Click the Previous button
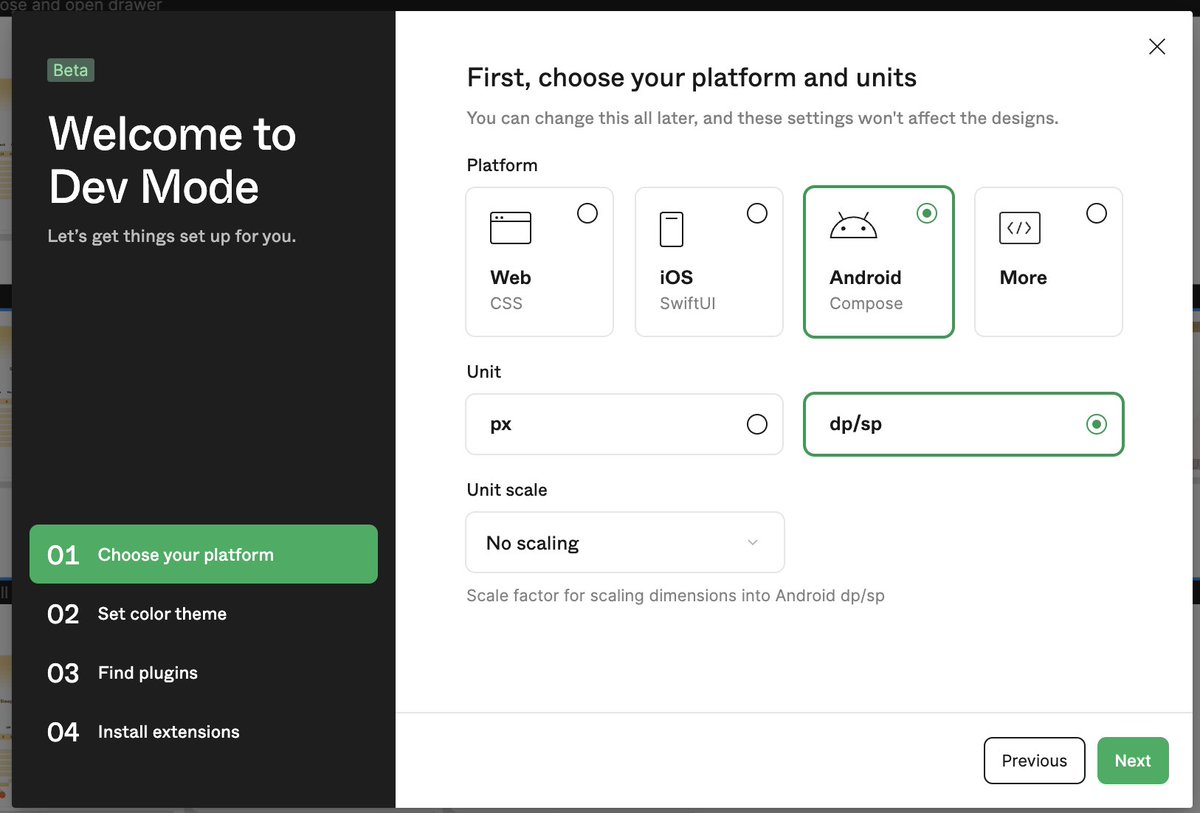 (1034, 760)
